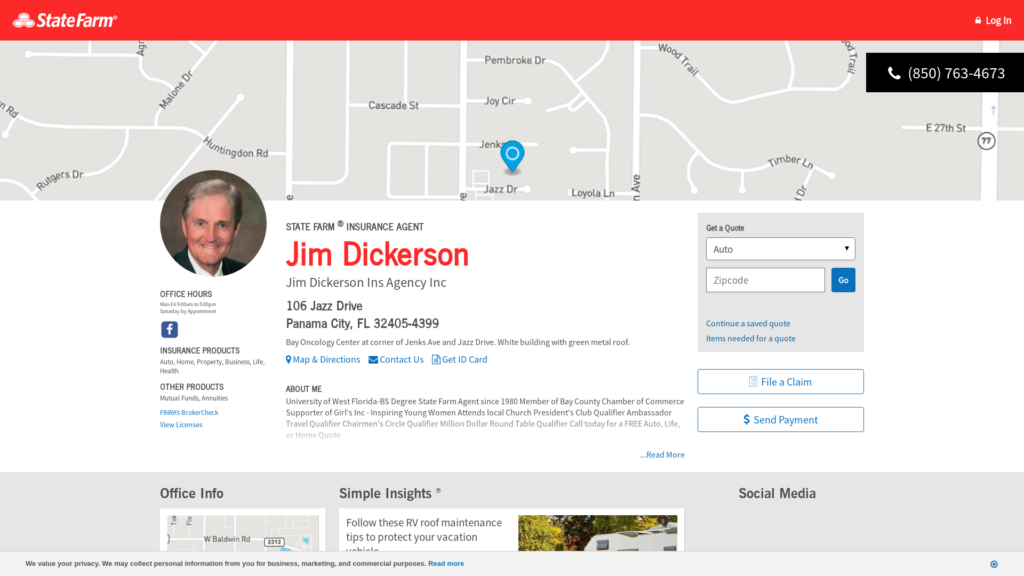
Task: Click the View Licenses link
Action: point(181,425)
